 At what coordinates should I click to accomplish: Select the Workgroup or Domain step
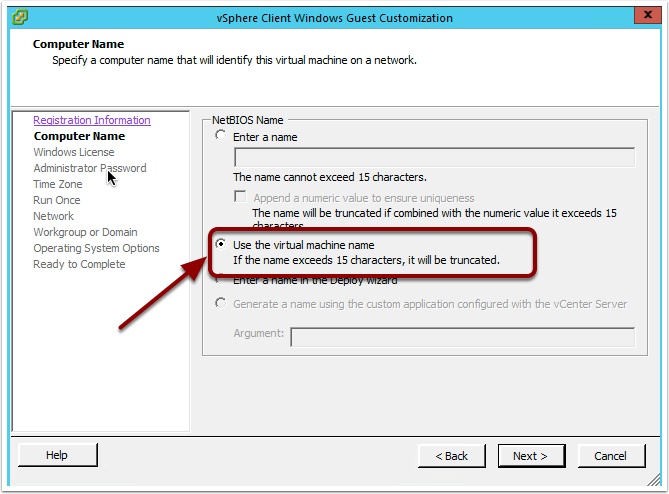[85, 232]
